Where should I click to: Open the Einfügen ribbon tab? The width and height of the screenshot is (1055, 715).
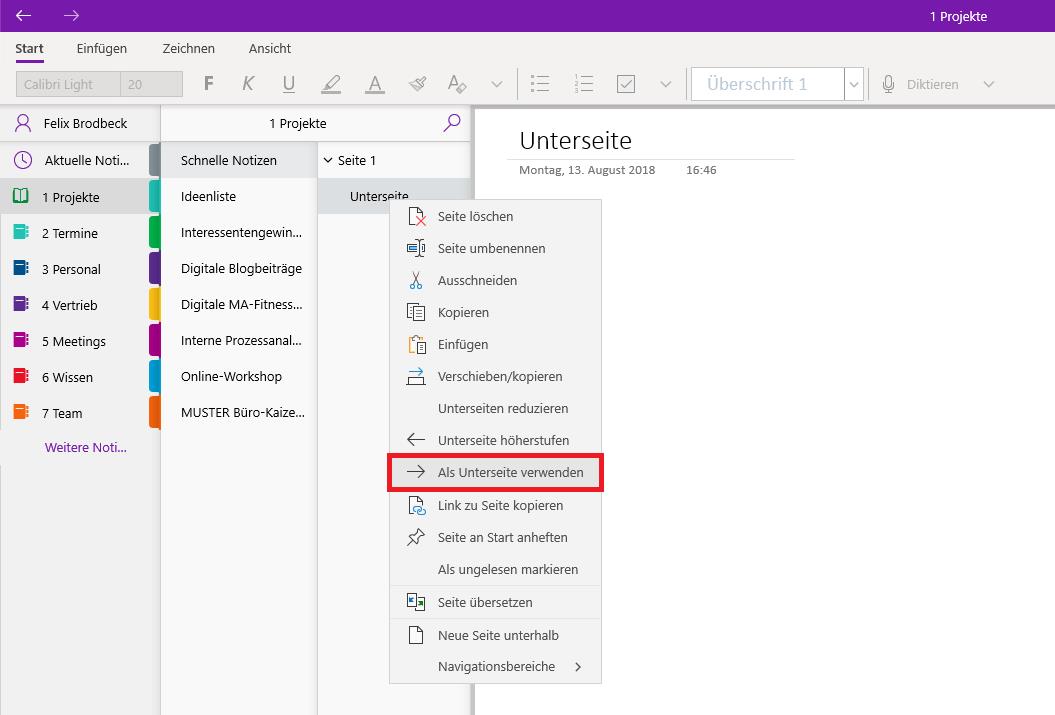tap(102, 48)
